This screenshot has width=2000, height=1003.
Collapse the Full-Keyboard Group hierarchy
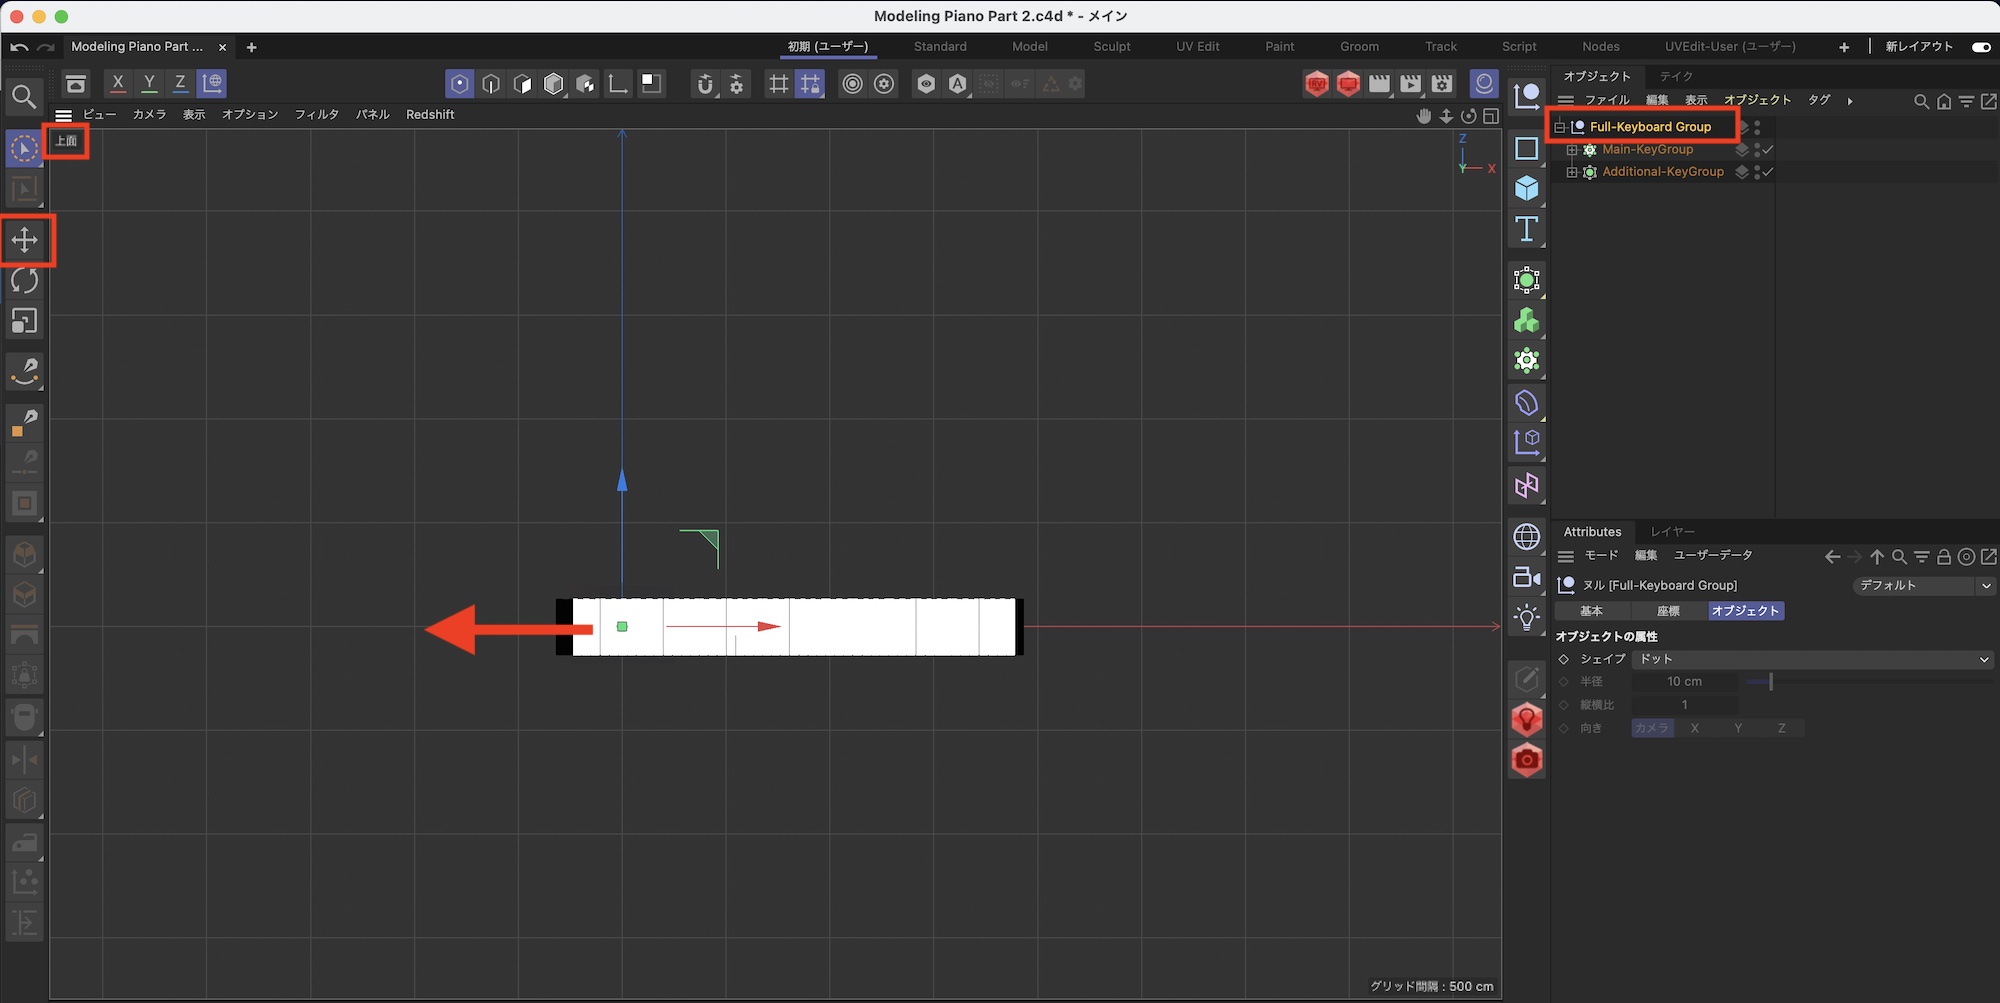point(1560,127)
